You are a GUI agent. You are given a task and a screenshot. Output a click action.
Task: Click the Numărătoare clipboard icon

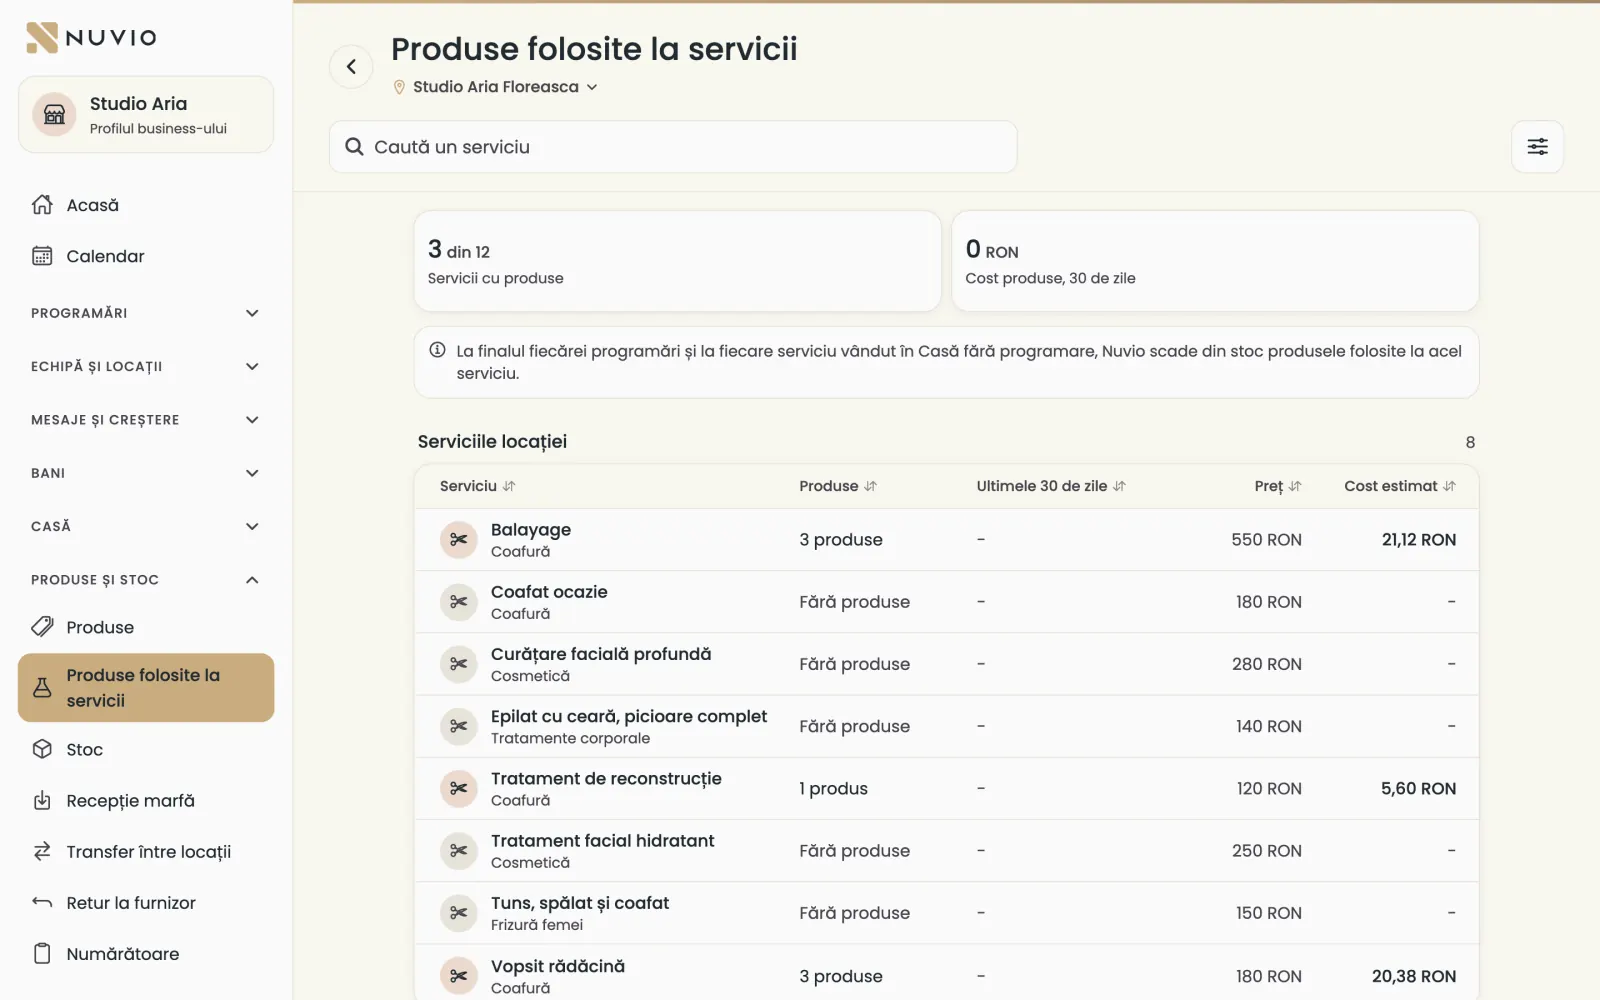tap(42, 954)
